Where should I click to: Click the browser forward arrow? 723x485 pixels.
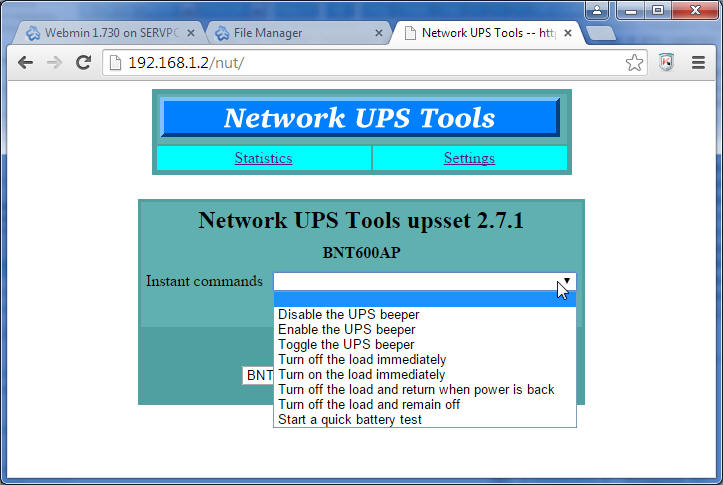pos(54,62)
